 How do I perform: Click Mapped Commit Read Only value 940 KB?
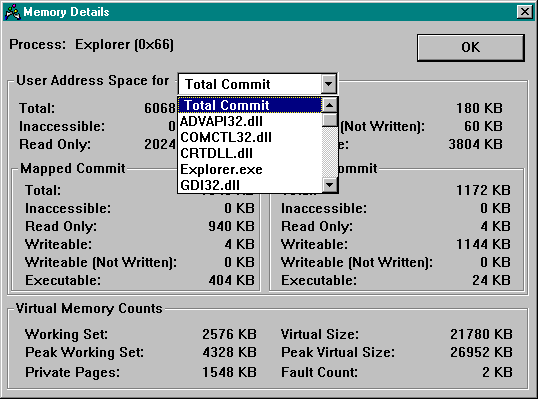coord(231,226)
